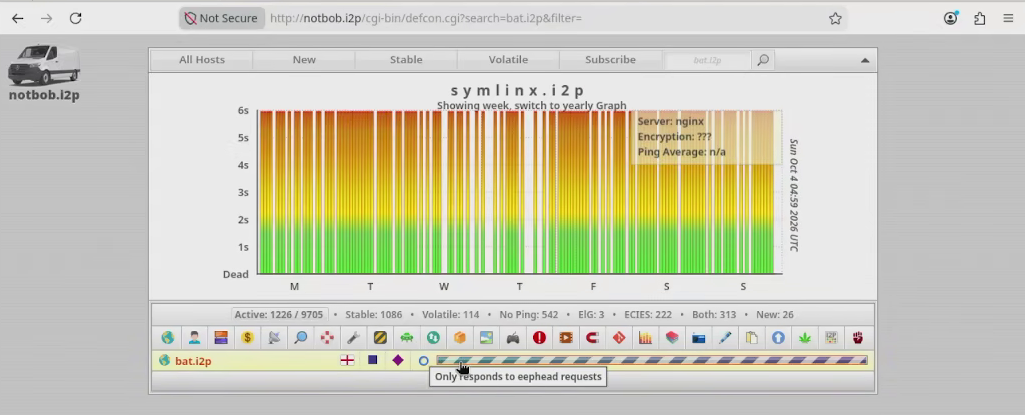Viewport: 1025px width, 415px height.
Task: Switch to the Stable tab
Action: pyautogui.click(x=406, y=59)
